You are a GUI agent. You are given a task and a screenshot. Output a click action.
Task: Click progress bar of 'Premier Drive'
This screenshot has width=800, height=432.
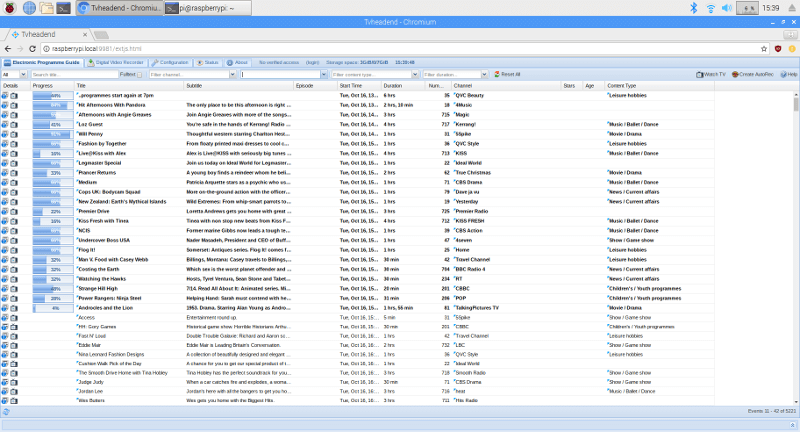53,212
